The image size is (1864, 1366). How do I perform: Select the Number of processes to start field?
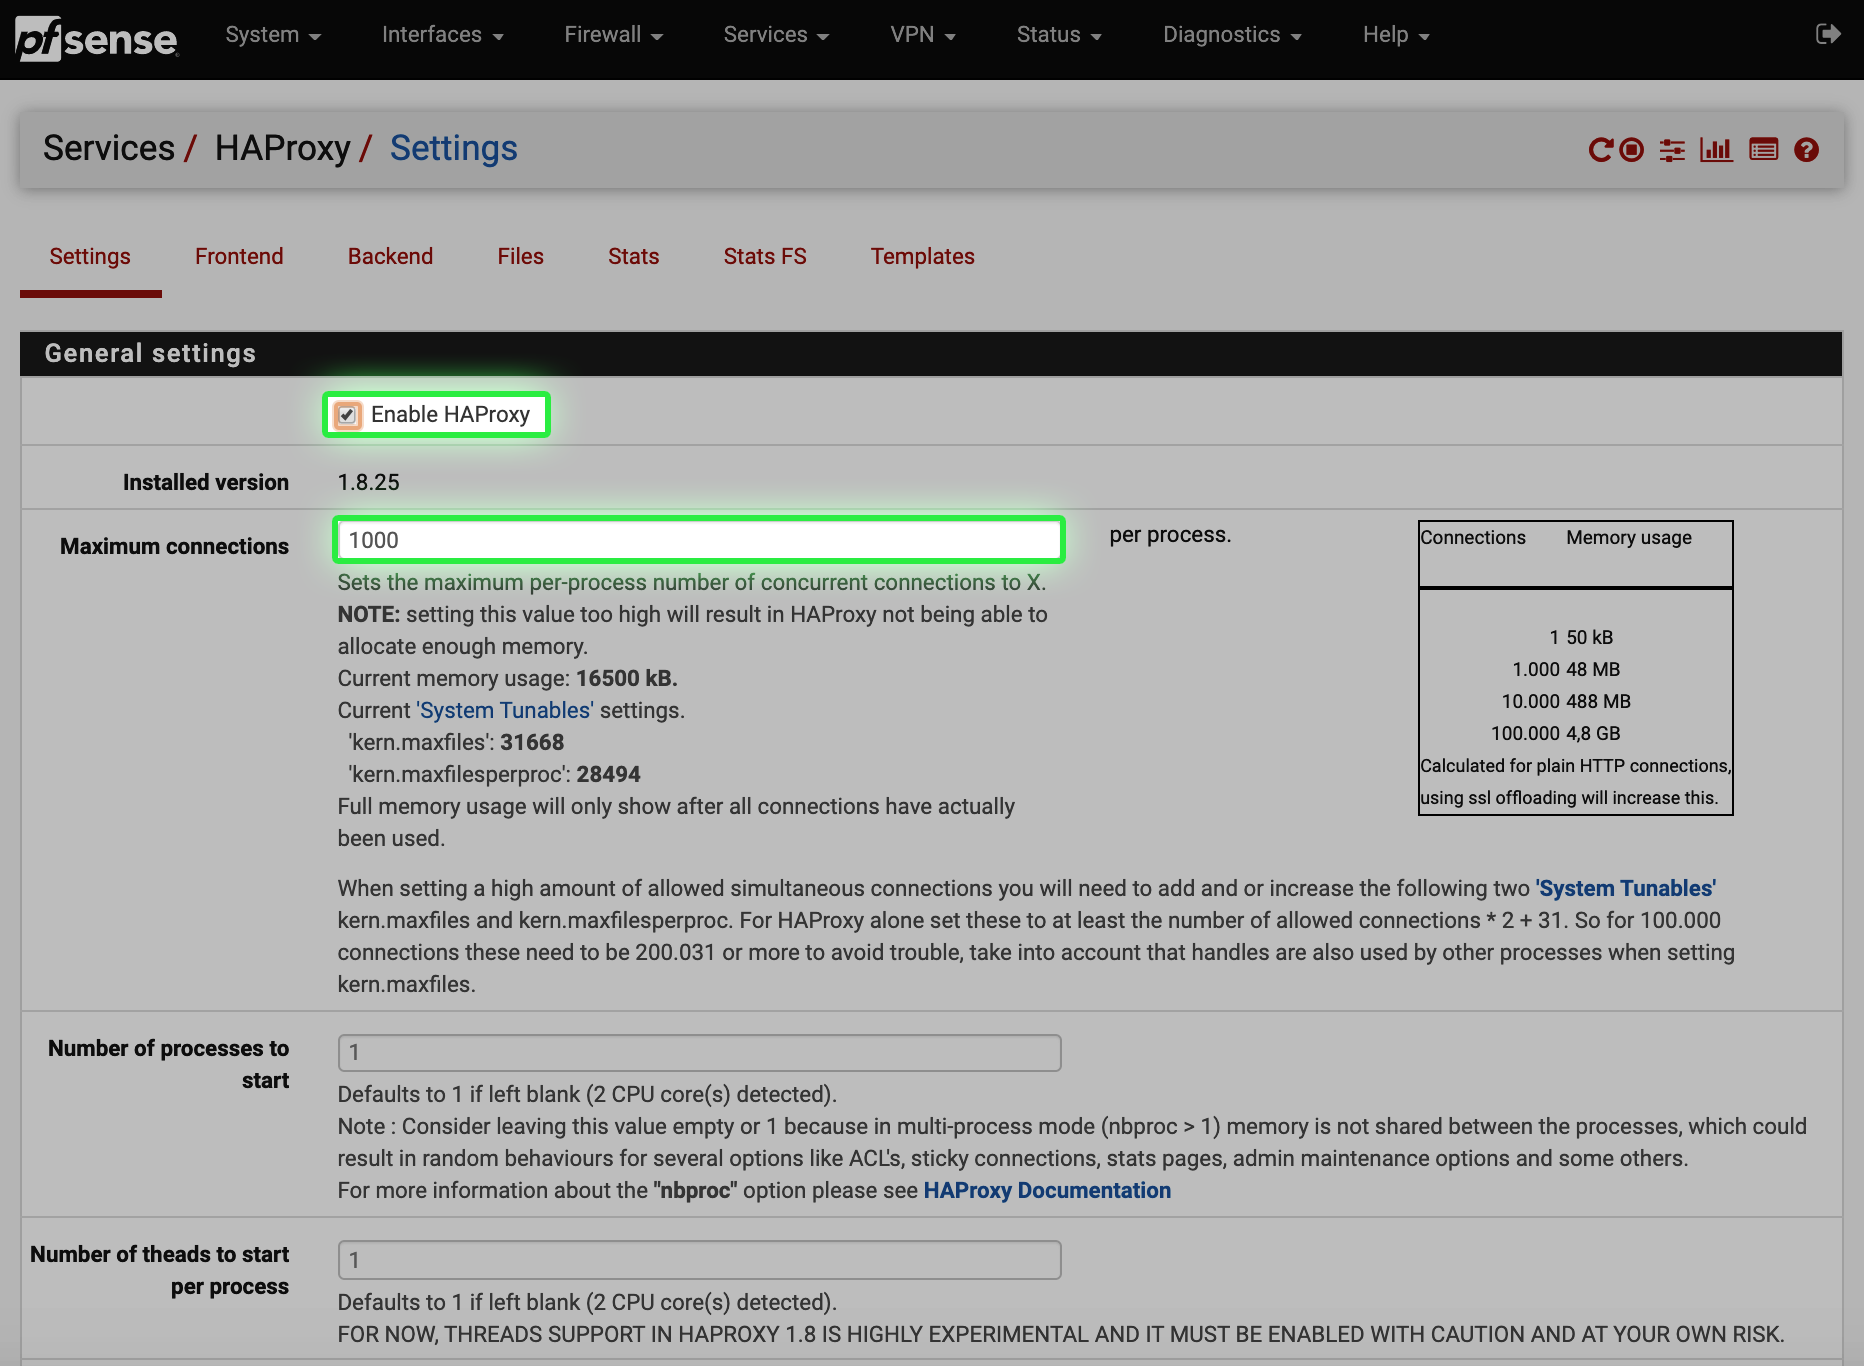[x=698, y=1052]
